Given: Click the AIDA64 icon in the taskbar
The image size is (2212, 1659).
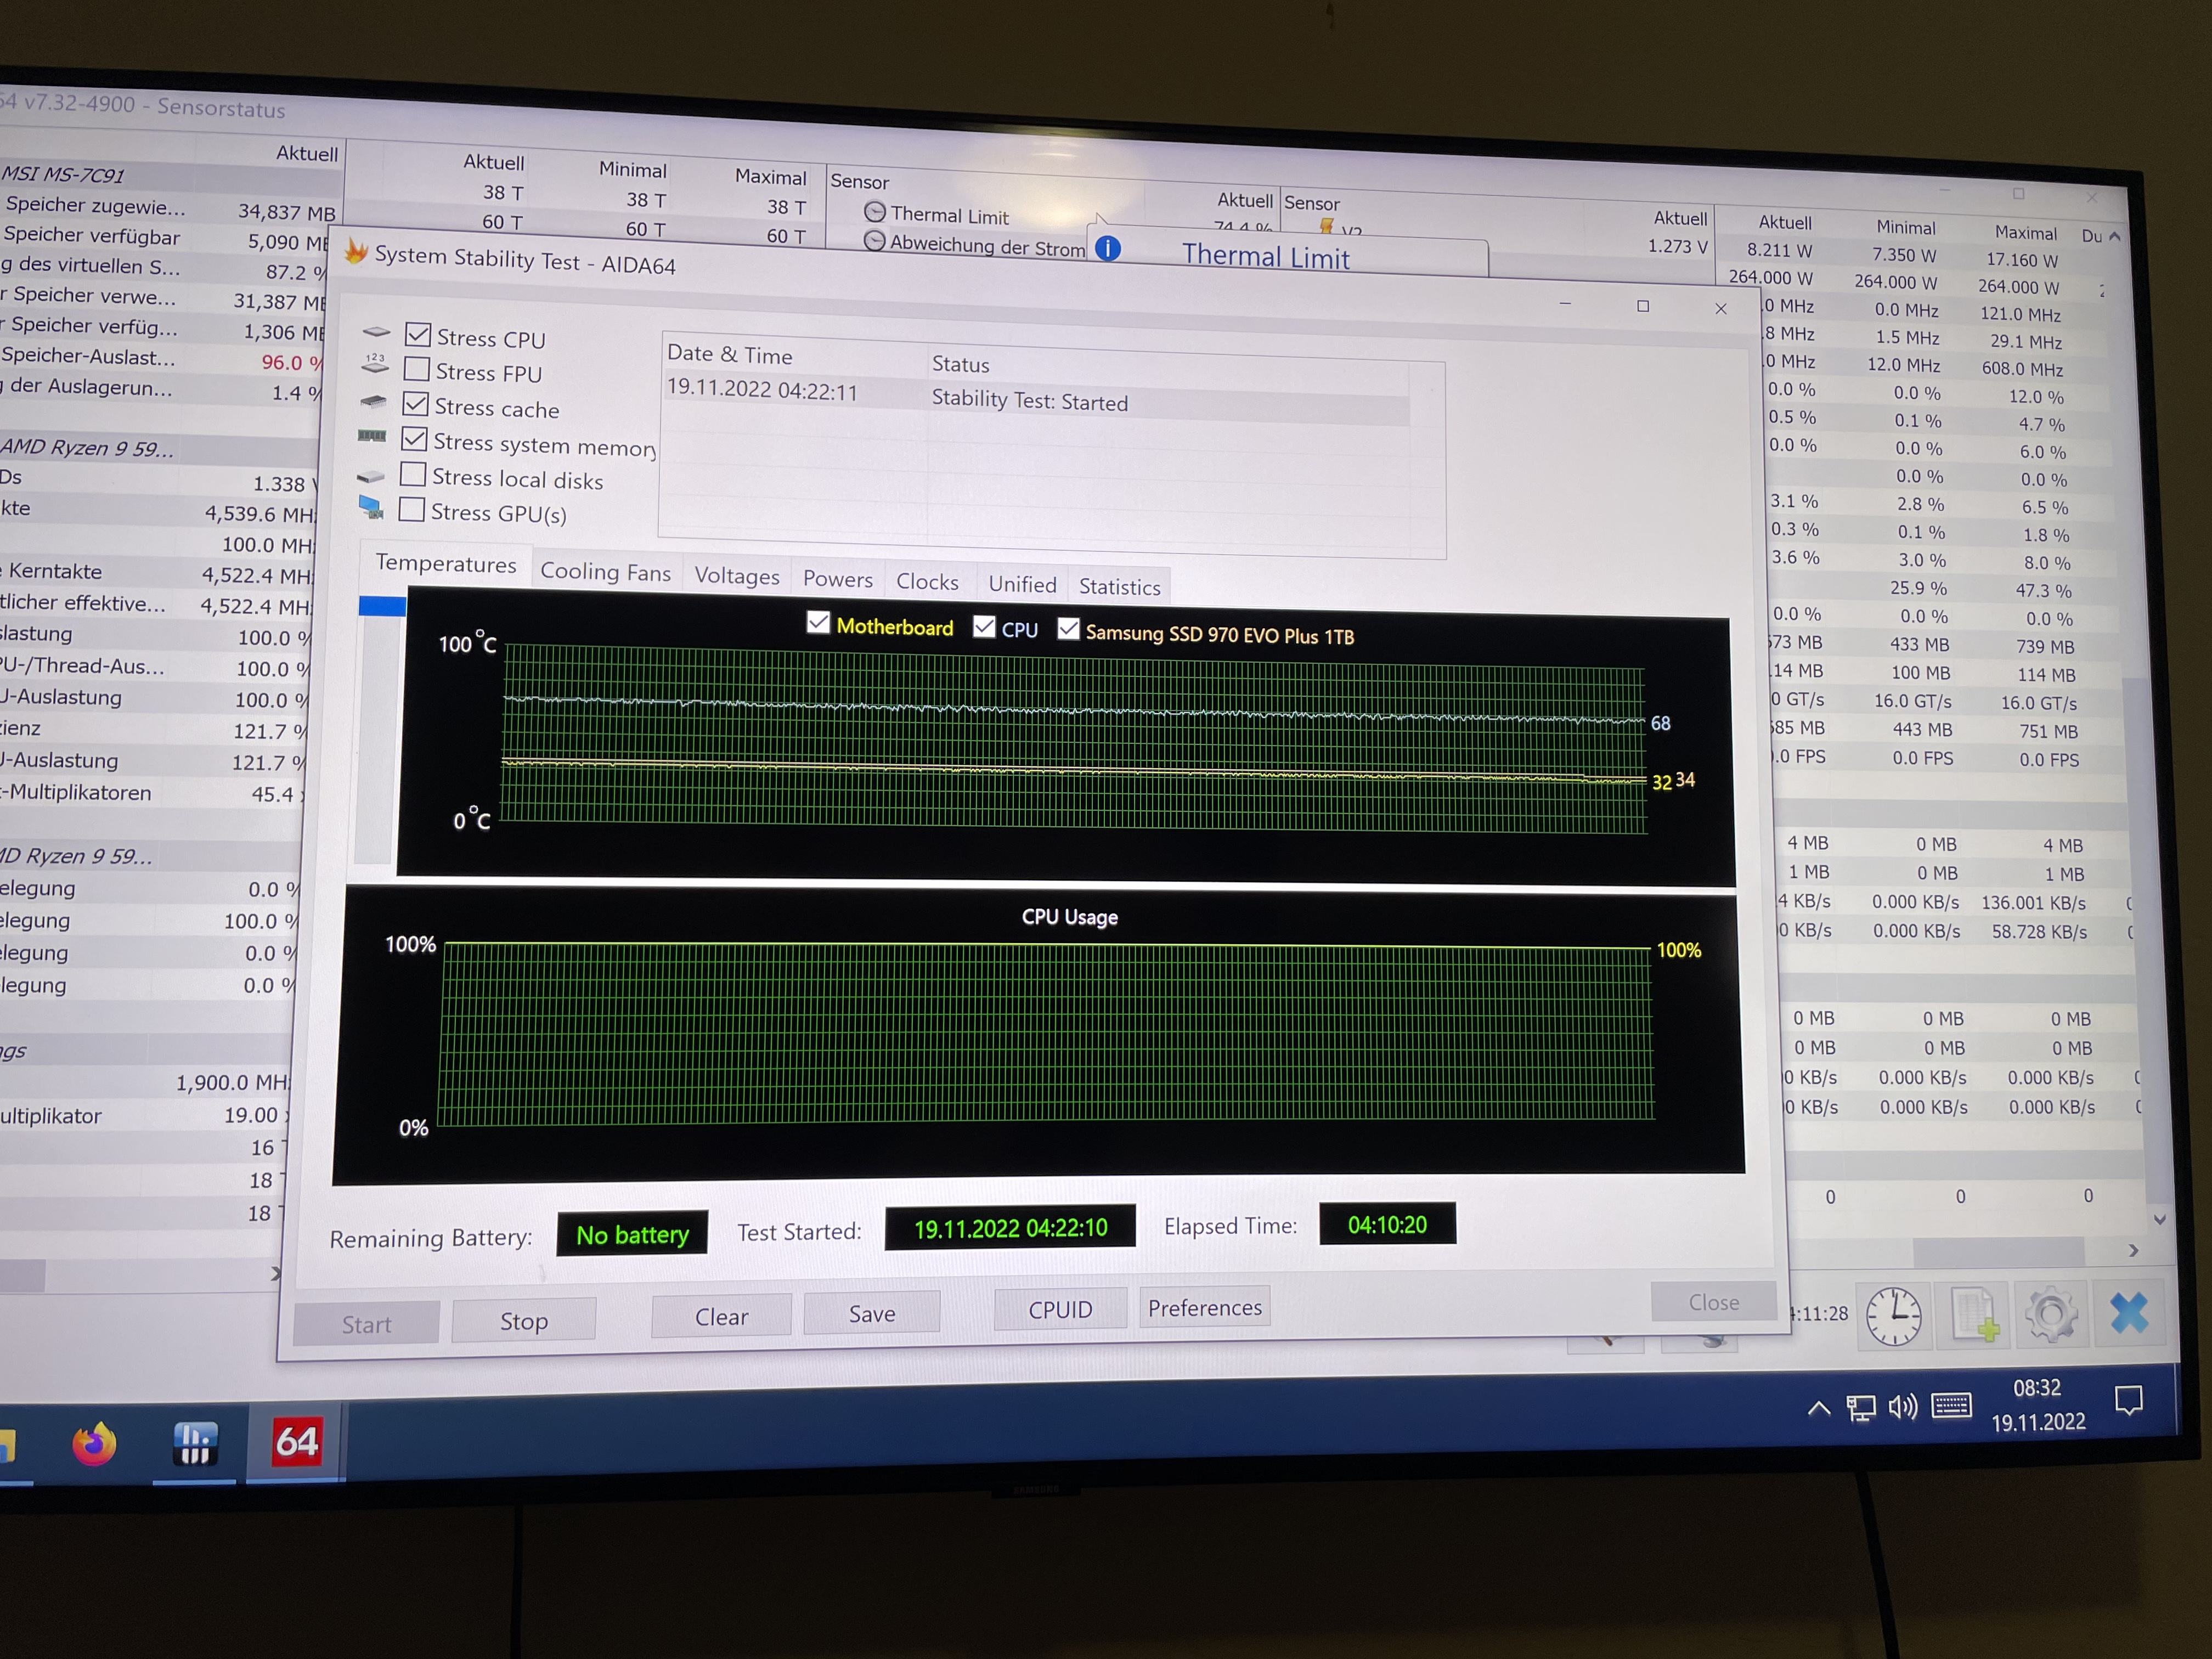Looking at the screenshot, I should 296,1442.
